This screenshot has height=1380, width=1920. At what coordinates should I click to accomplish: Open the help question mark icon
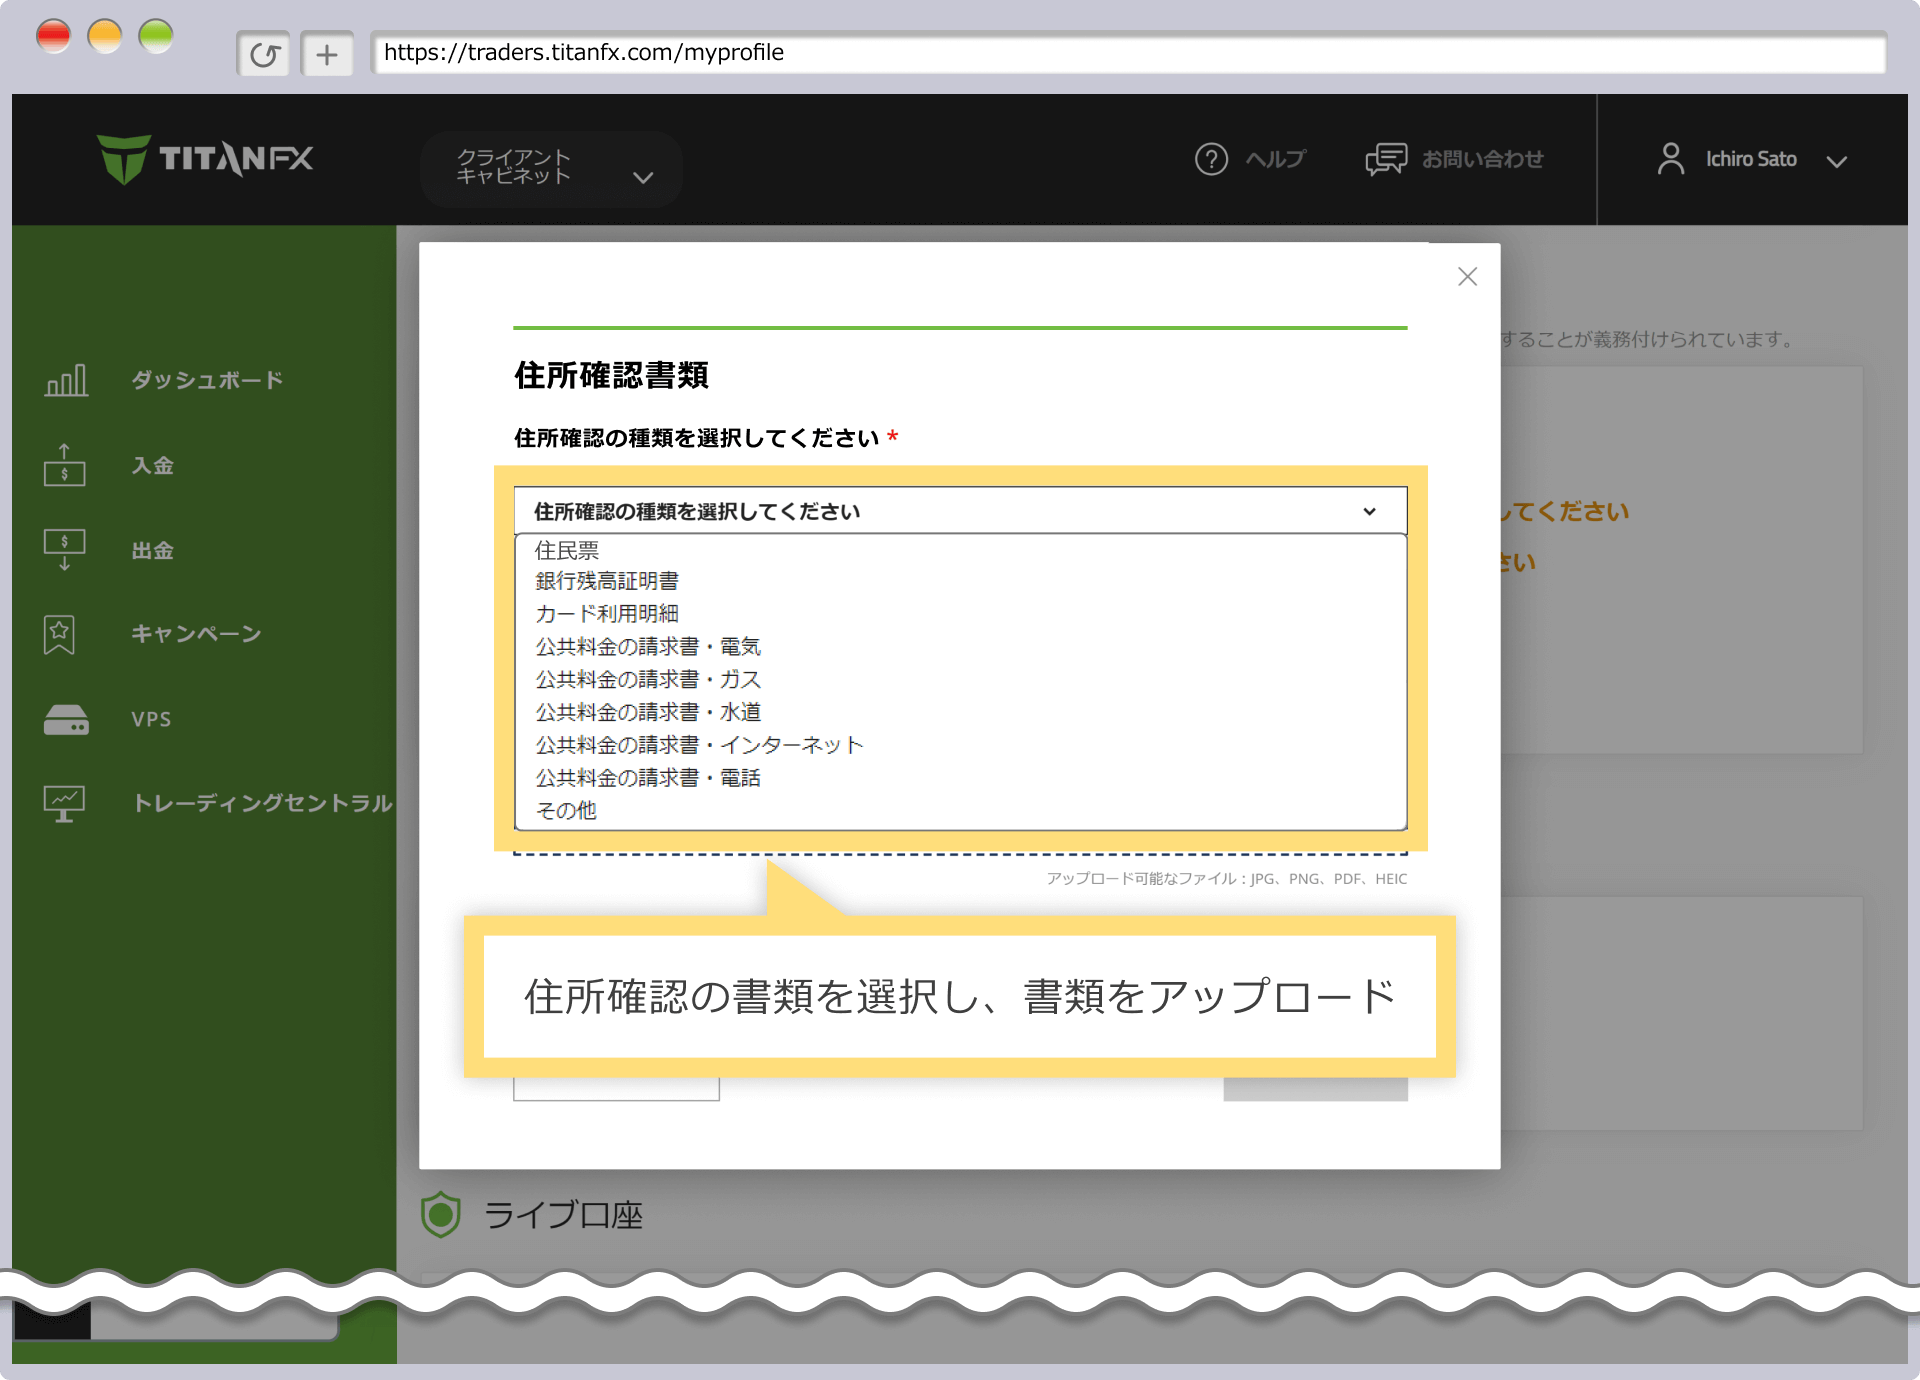[1211, 159]
